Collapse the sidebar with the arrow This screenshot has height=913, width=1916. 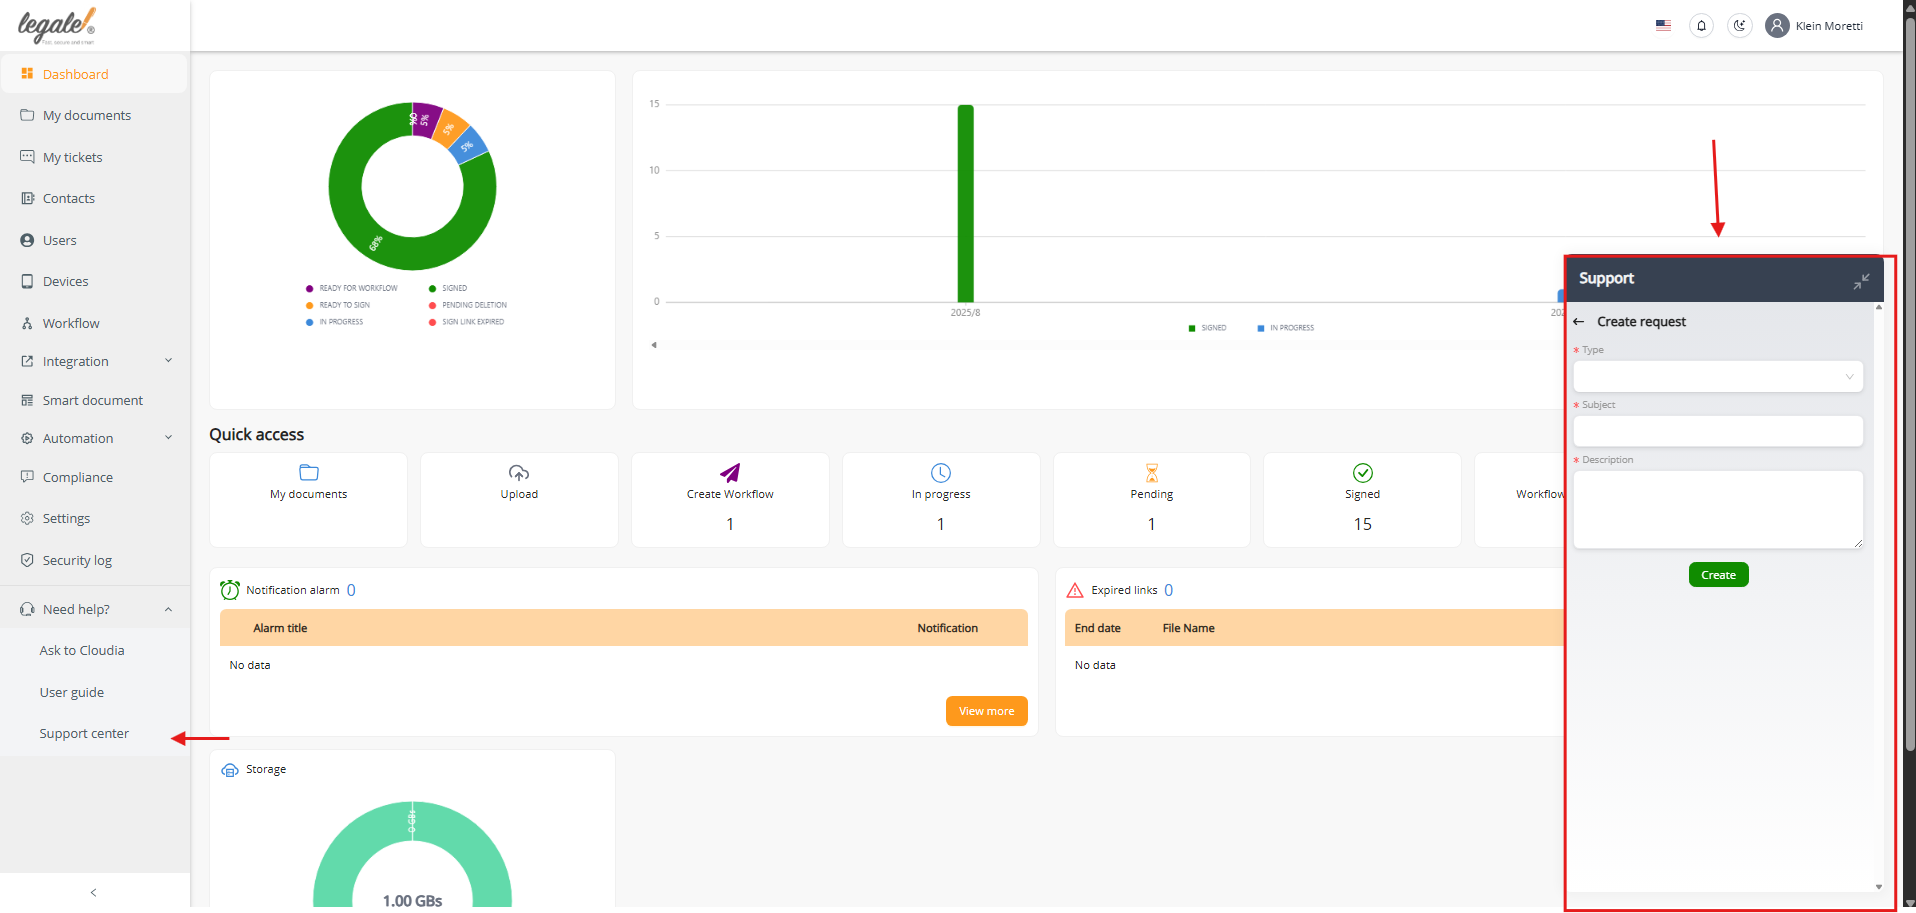(x=94, y=892)
